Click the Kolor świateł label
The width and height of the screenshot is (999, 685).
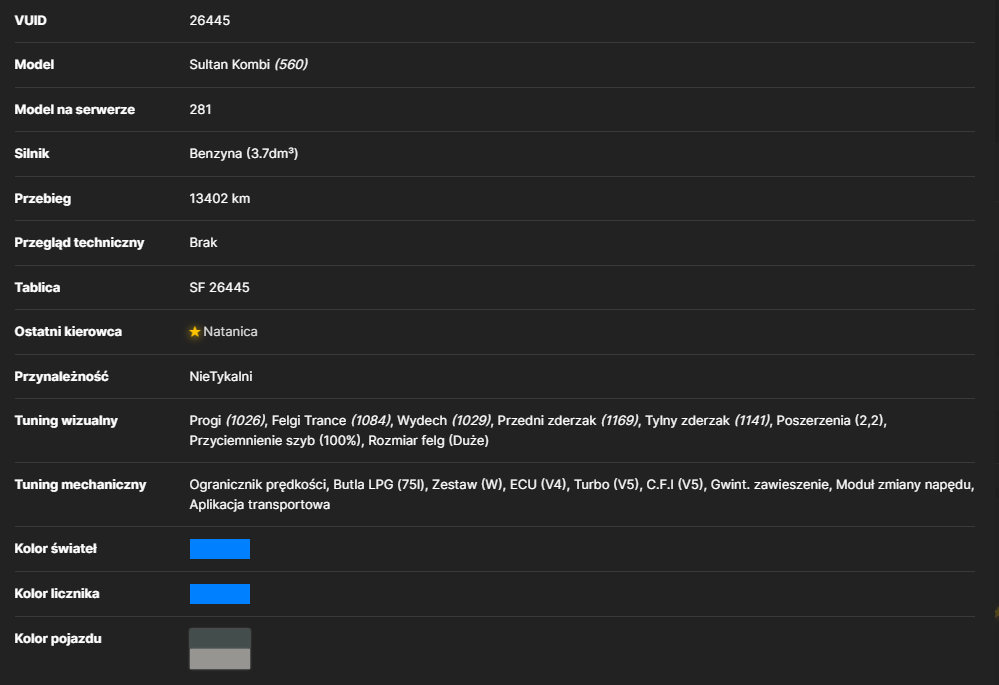click(55, 549)
